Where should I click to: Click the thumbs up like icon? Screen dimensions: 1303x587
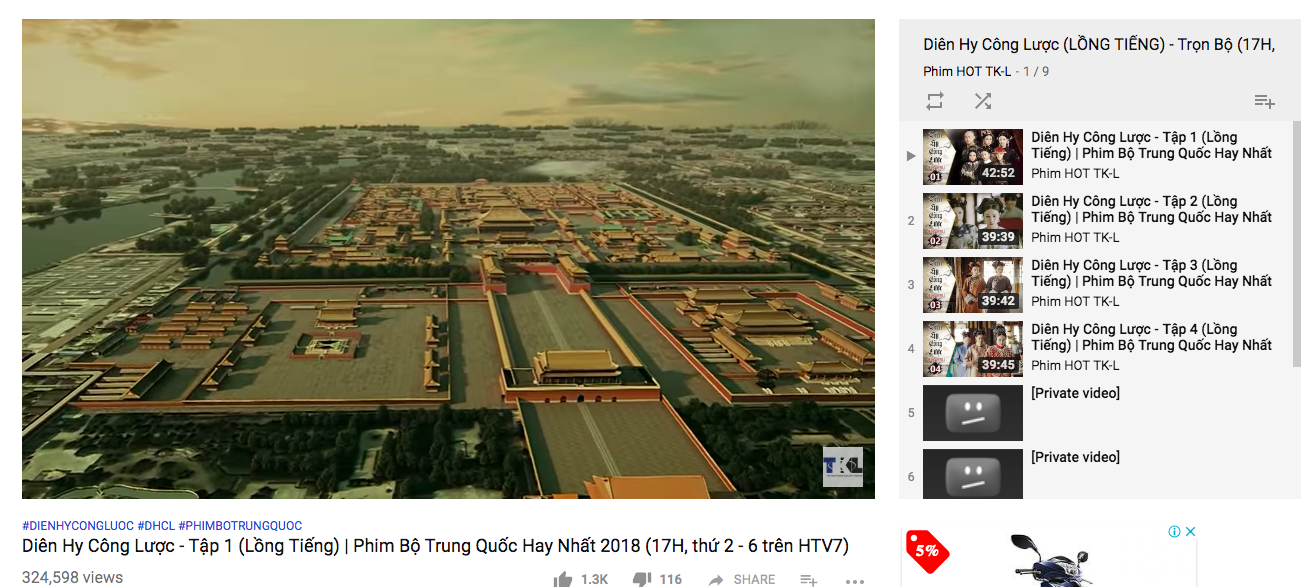[x=563, y=579]
